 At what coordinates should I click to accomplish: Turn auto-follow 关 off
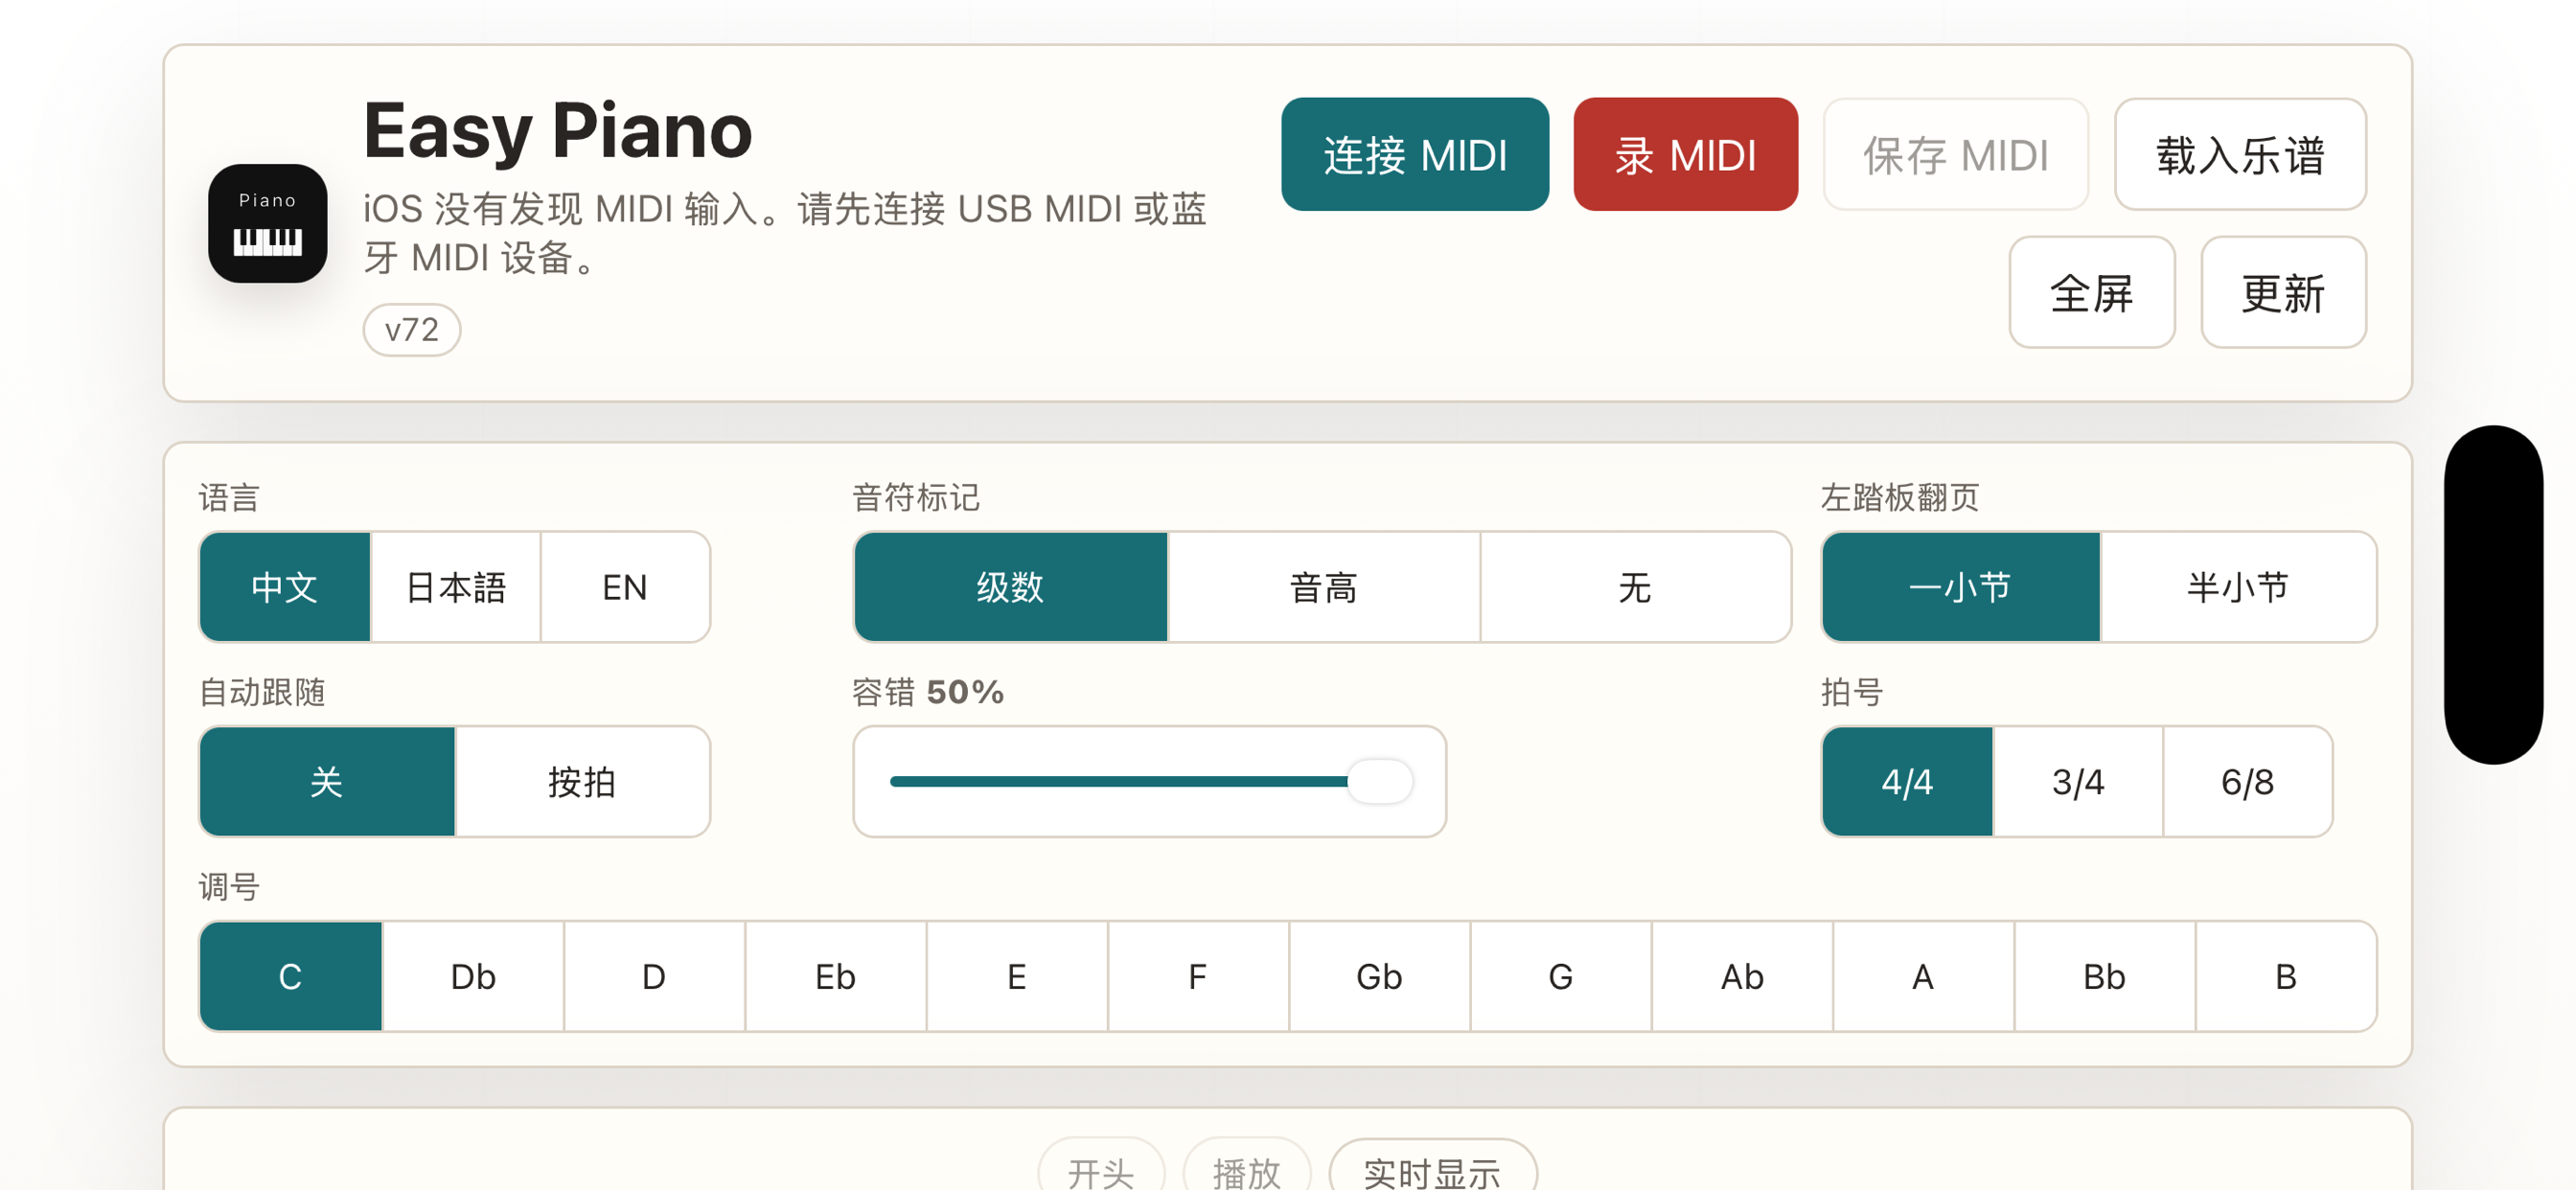(x=327, y=781)
